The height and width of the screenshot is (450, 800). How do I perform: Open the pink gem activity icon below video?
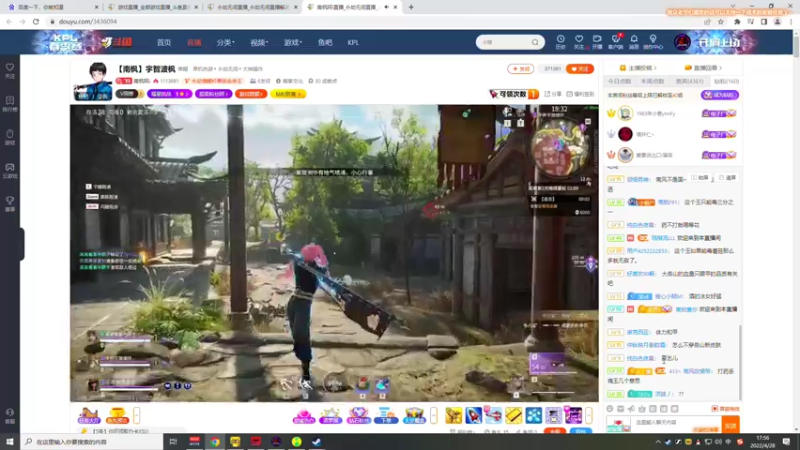[304, 415]
